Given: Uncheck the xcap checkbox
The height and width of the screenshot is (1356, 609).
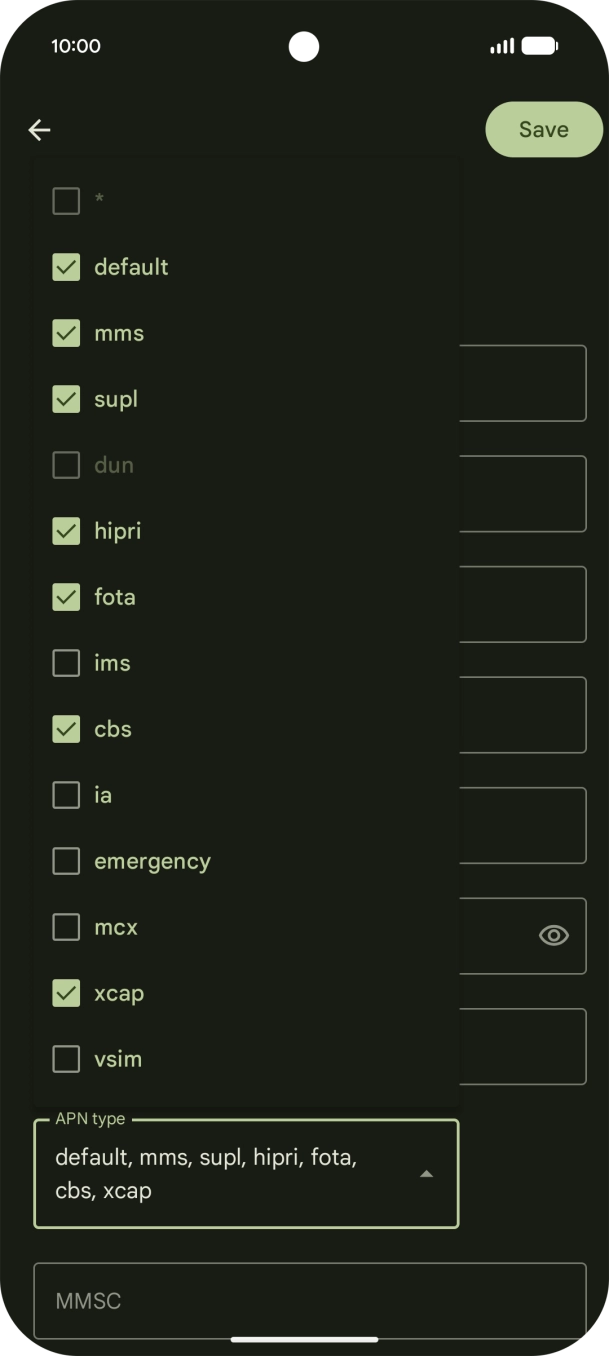Looking at the screenshot, I should tap(66, 993).
